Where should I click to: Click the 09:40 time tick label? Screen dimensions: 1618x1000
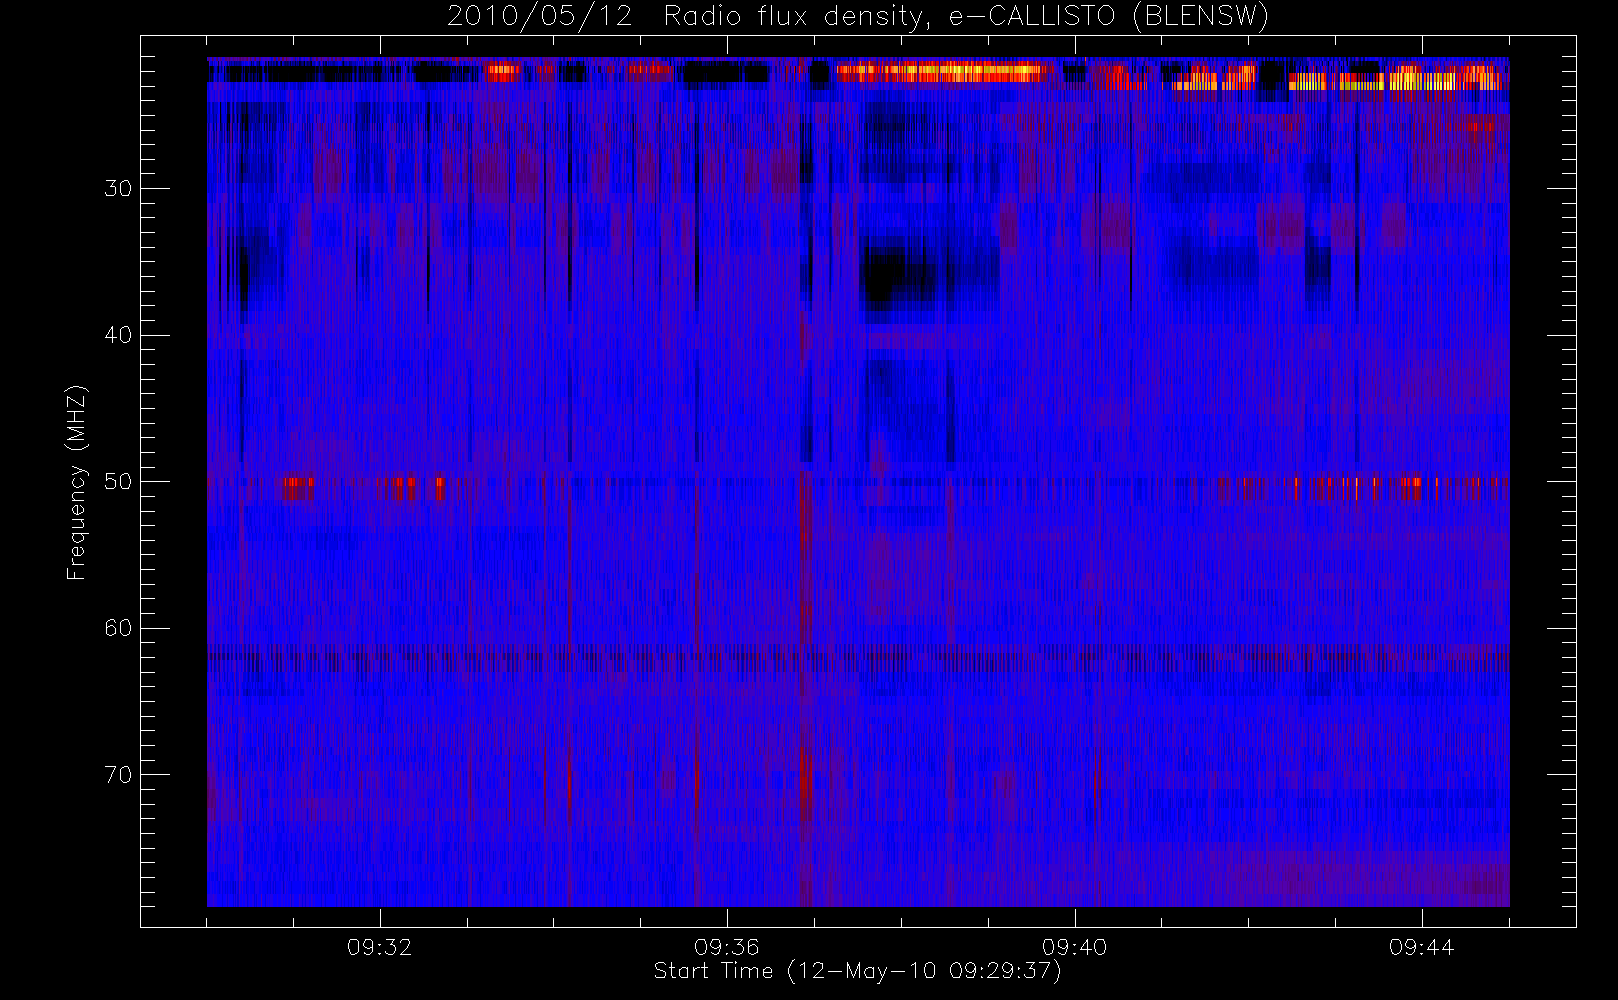coord(1074,947)
